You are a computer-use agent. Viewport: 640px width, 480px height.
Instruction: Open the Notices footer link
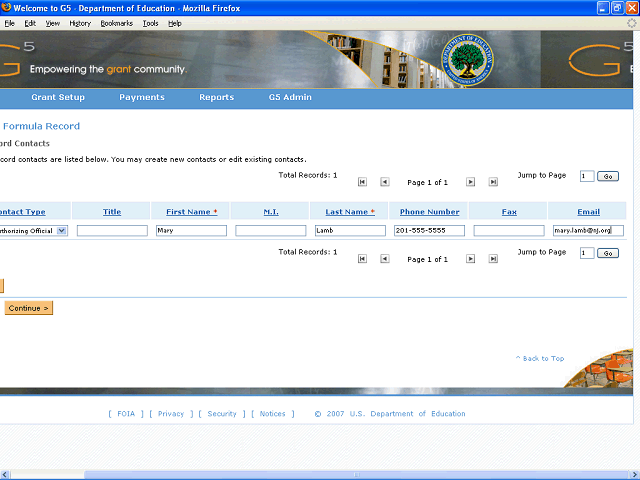pos(272,414)
